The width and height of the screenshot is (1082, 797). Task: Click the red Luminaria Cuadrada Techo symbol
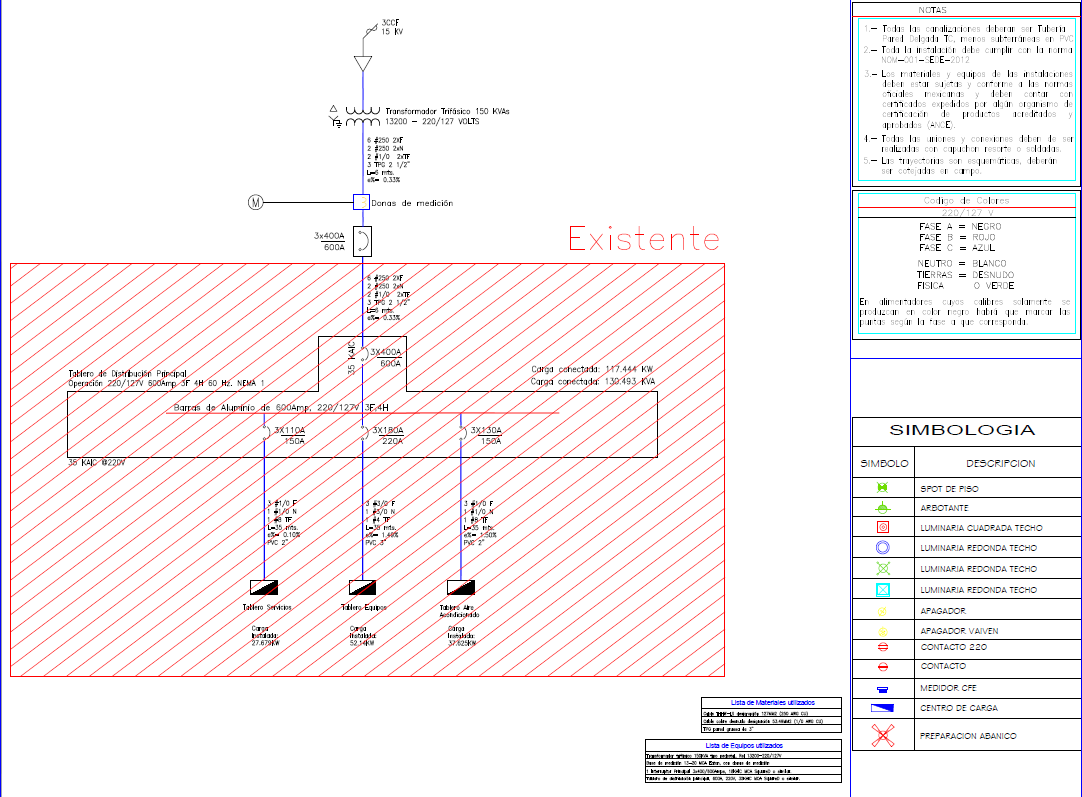882,527
